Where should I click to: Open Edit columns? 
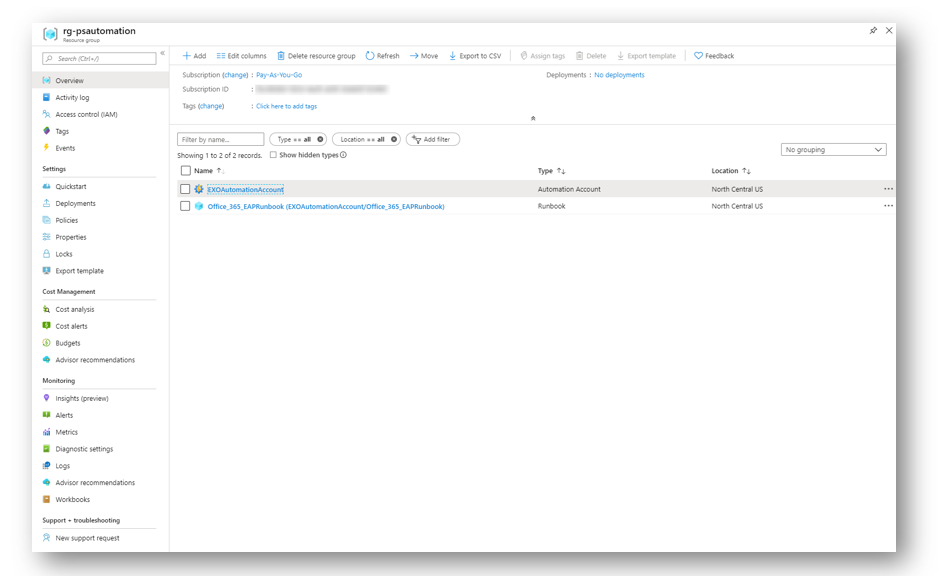(x=241, y=56)
